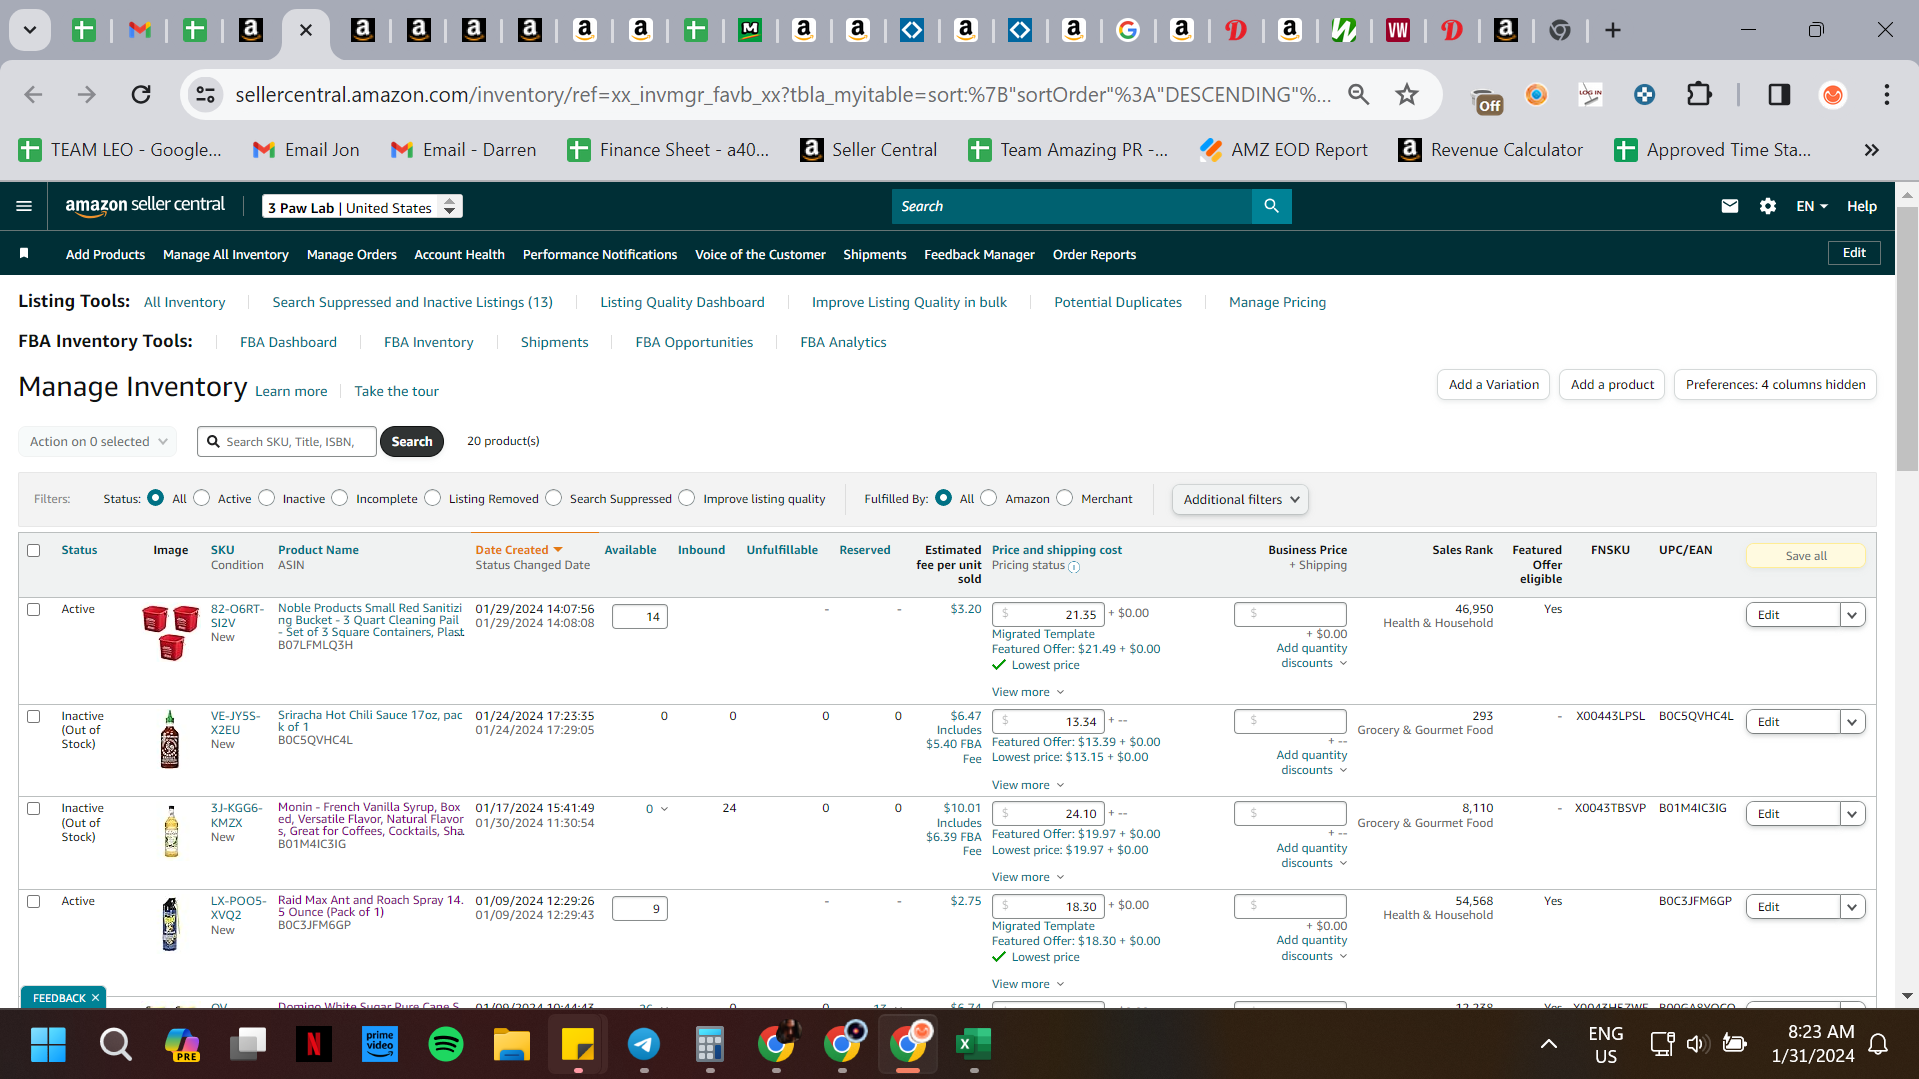
Task: Open the 3 Paw Lab account switcher
Action: (x=362, y=207)
